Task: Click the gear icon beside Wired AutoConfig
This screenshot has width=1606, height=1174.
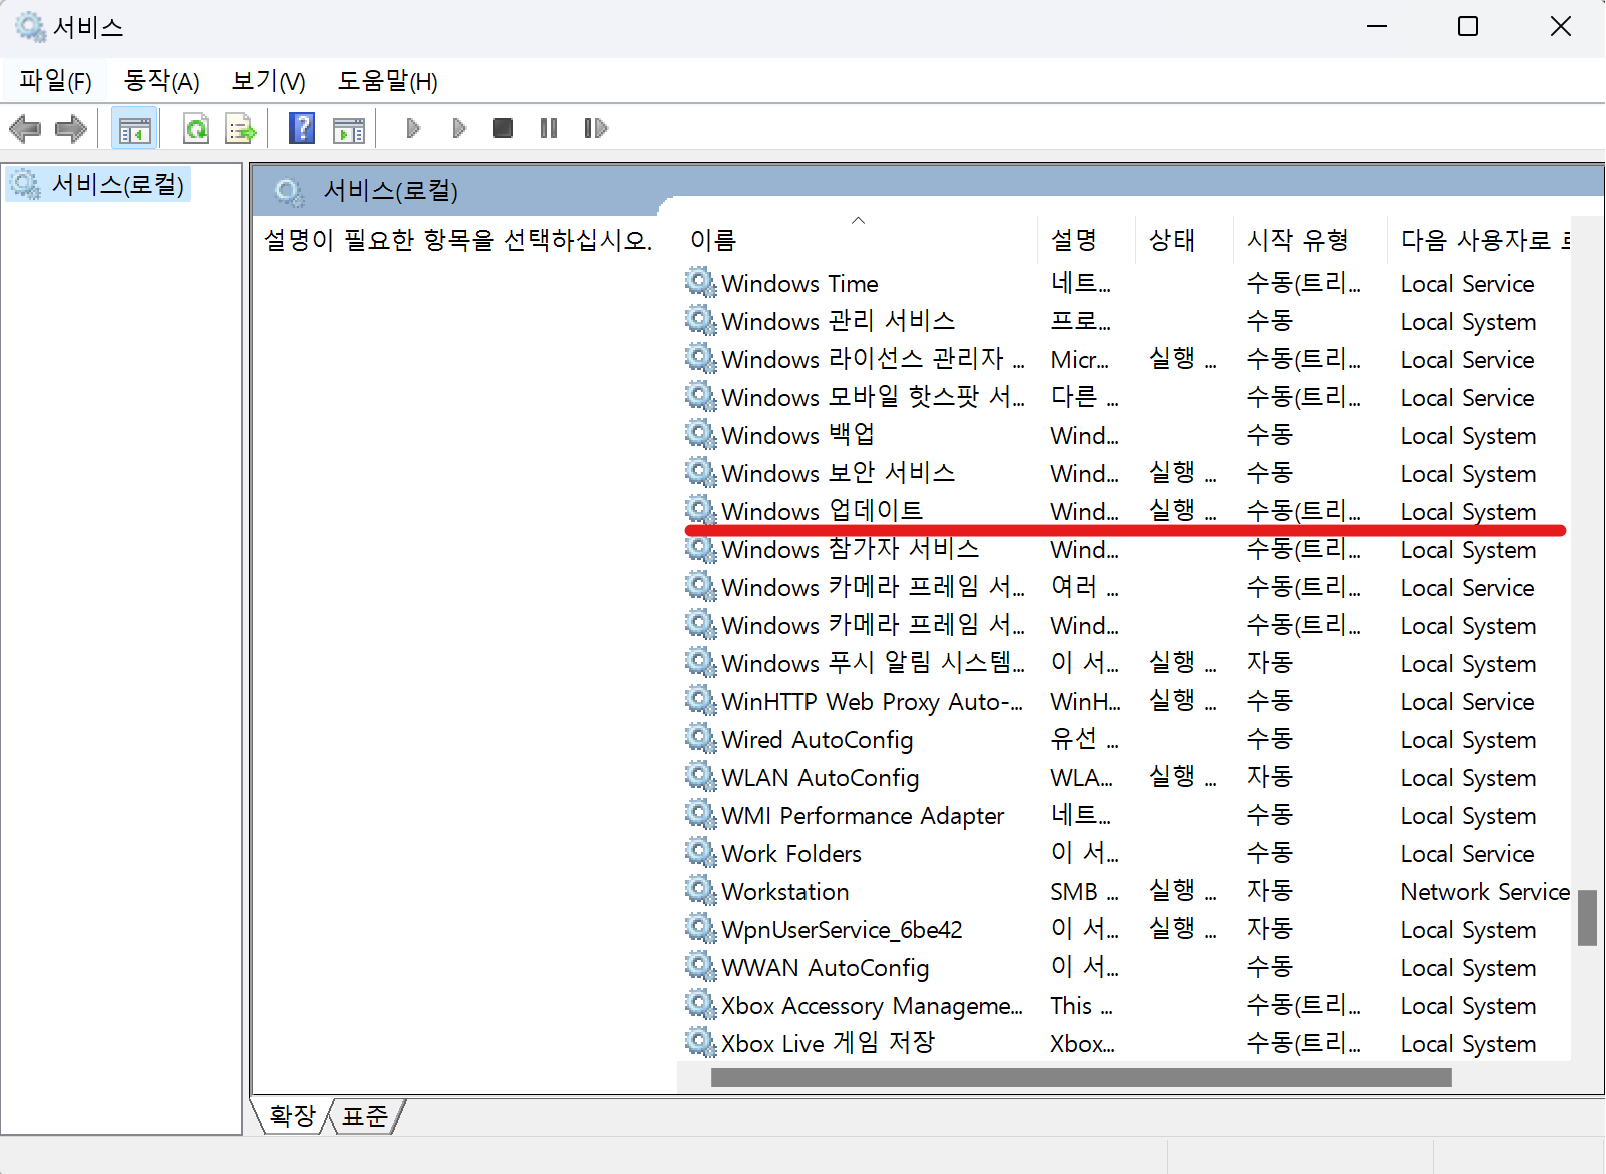Action: point(701,739)
